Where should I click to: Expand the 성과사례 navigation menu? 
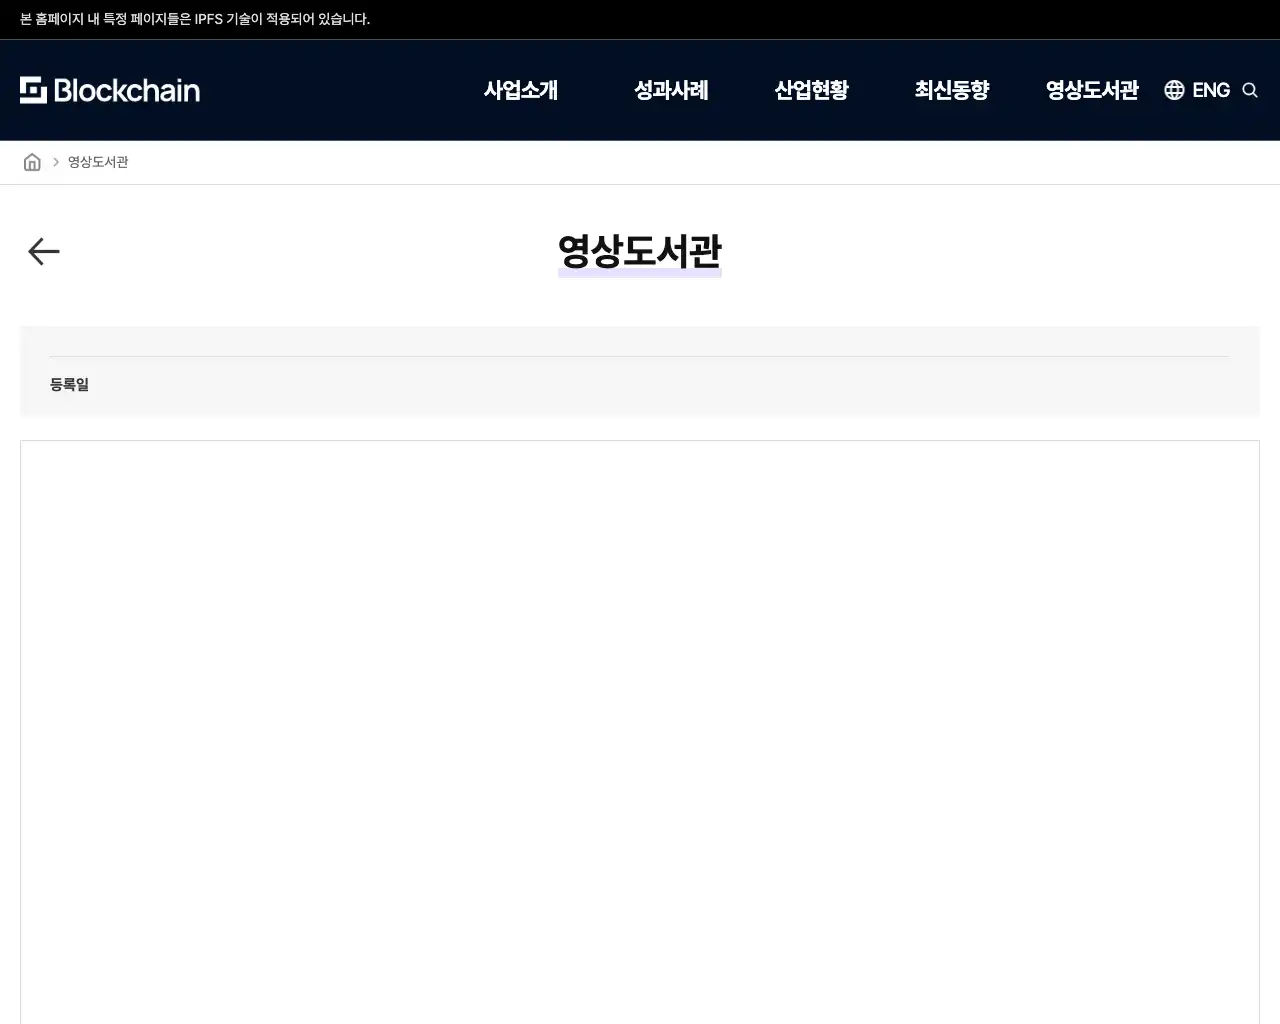pyautogui.click(x=671, y=90)
